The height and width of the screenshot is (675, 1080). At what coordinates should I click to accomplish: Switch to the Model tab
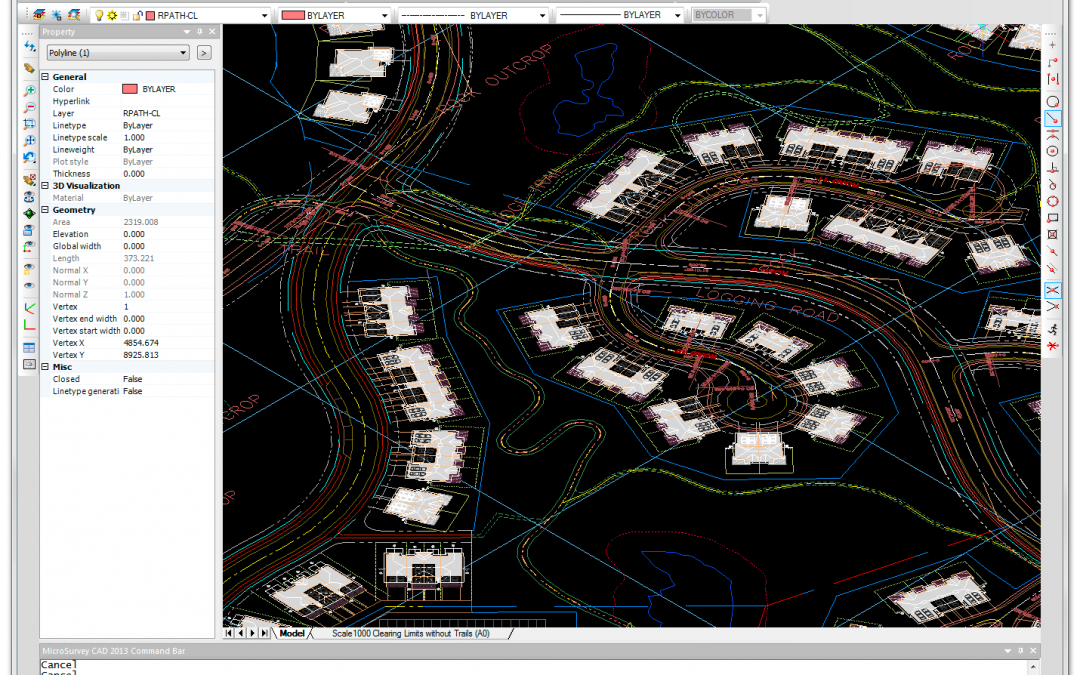[x=292, y=633]
